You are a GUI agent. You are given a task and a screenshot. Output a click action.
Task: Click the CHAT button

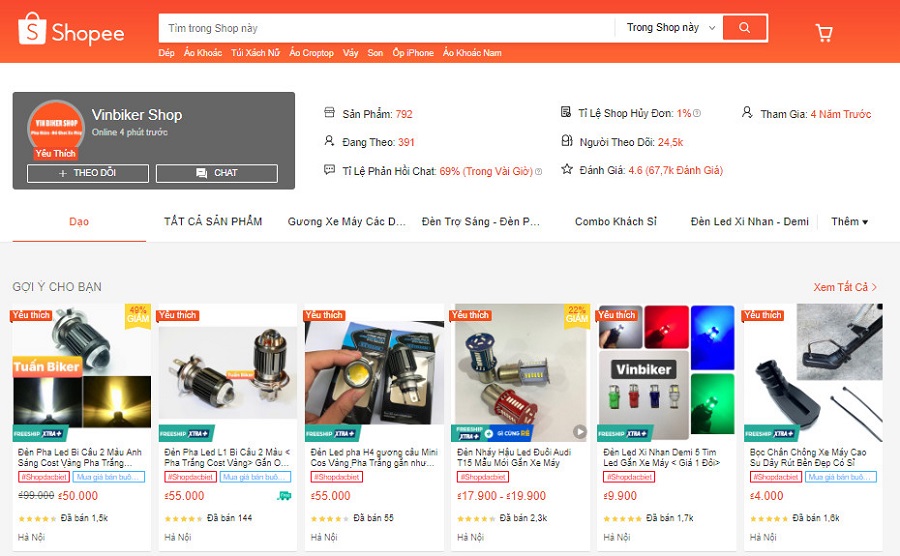point(217,173)
